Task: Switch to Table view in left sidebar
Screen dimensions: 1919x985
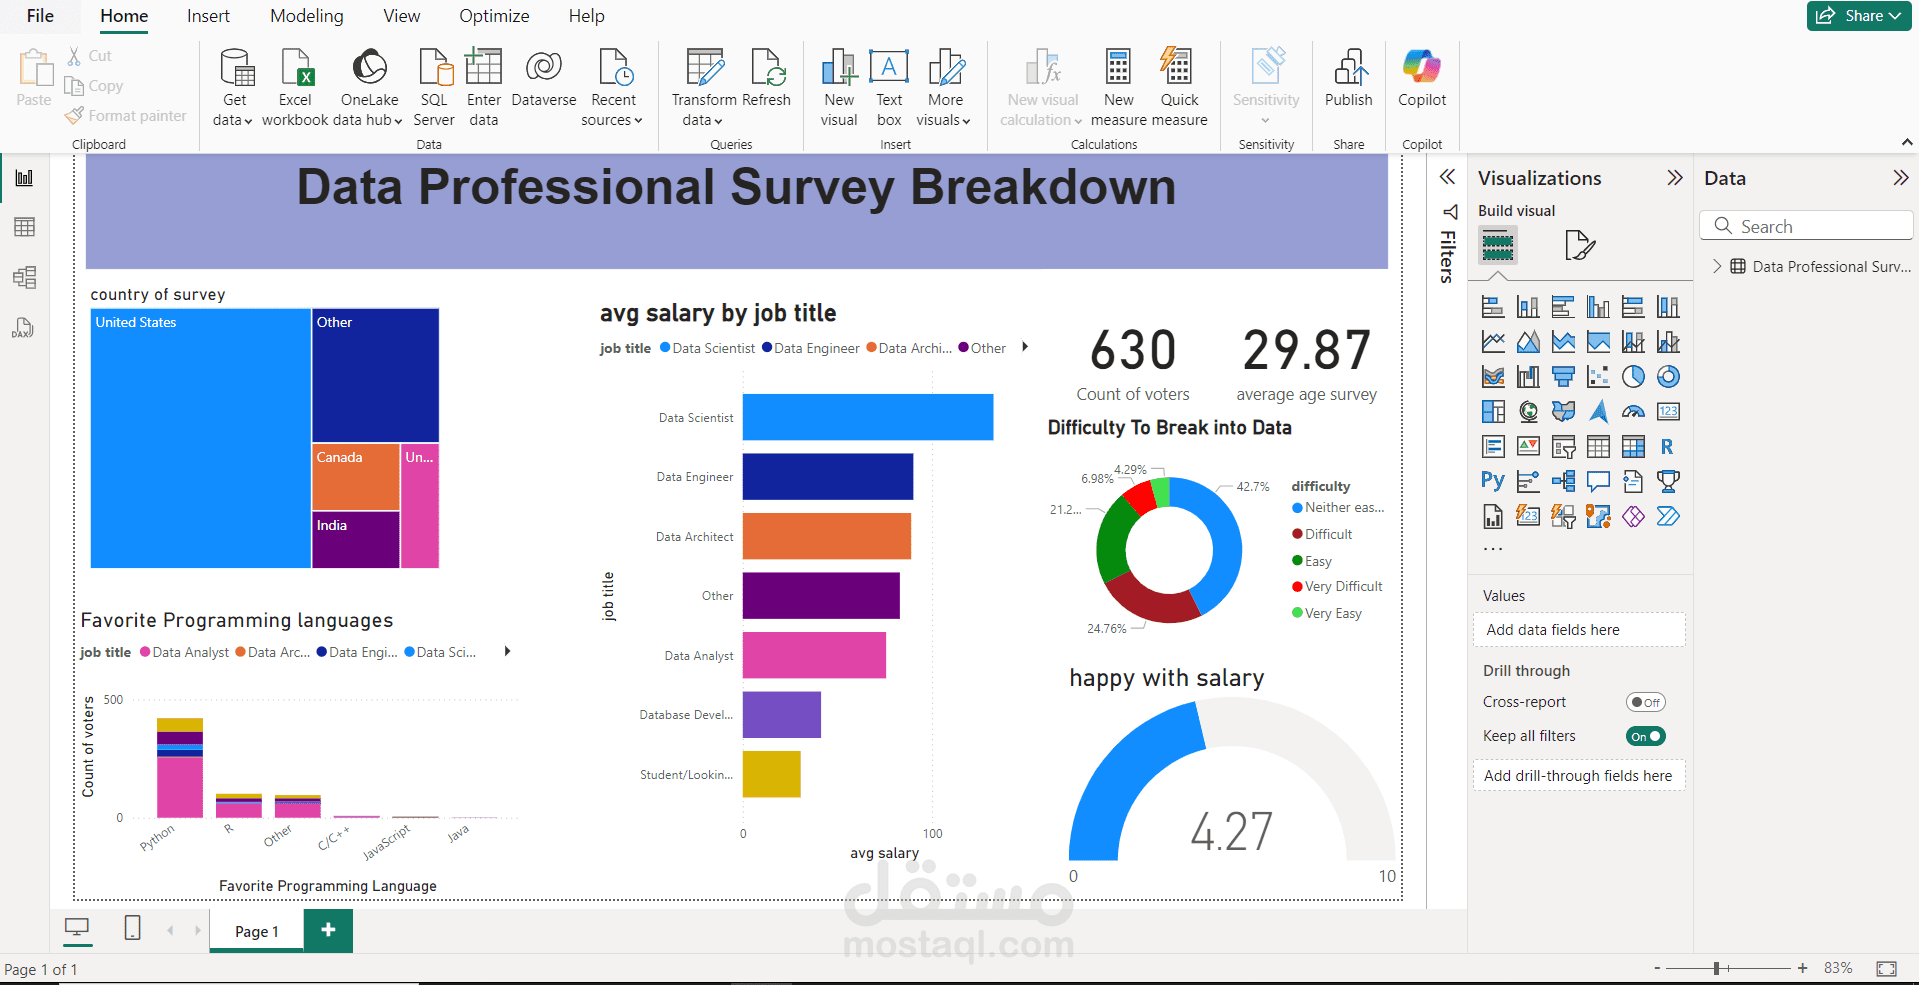Action: (24, 227)
